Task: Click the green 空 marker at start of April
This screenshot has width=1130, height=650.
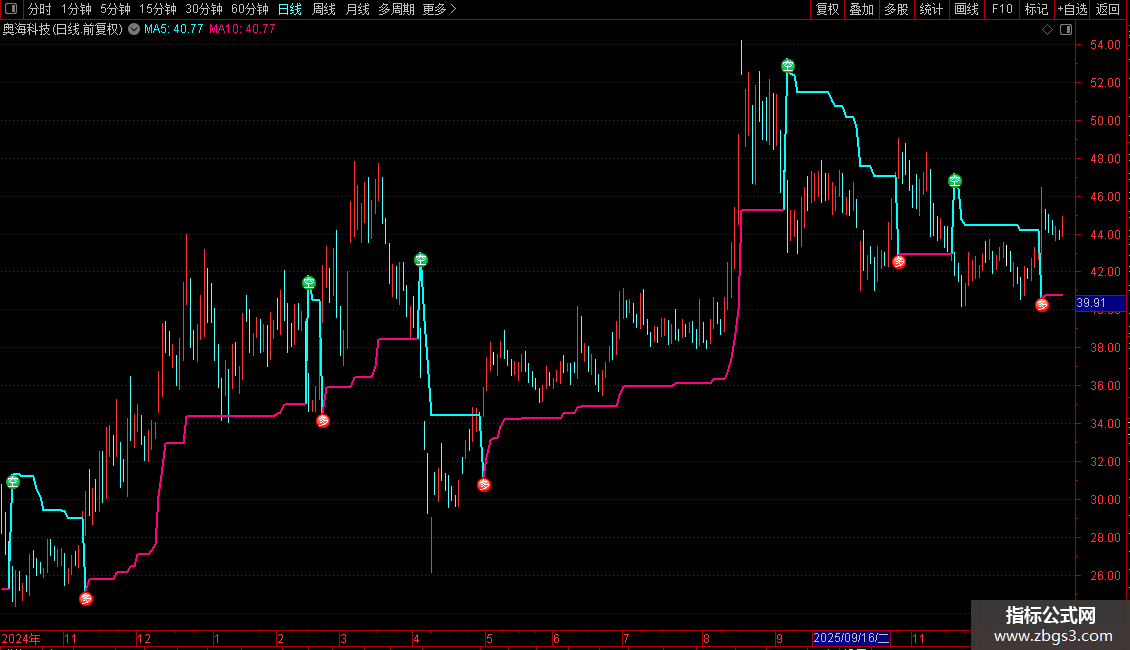Action: [x=421, y=259]
